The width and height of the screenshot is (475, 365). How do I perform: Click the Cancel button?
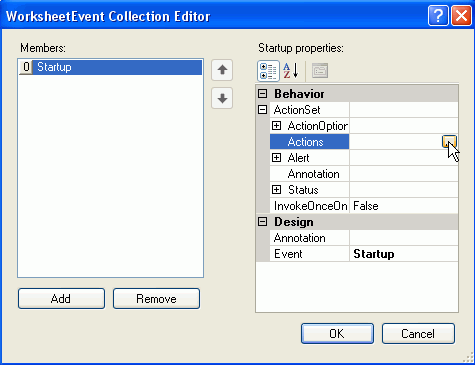(418, 333)
